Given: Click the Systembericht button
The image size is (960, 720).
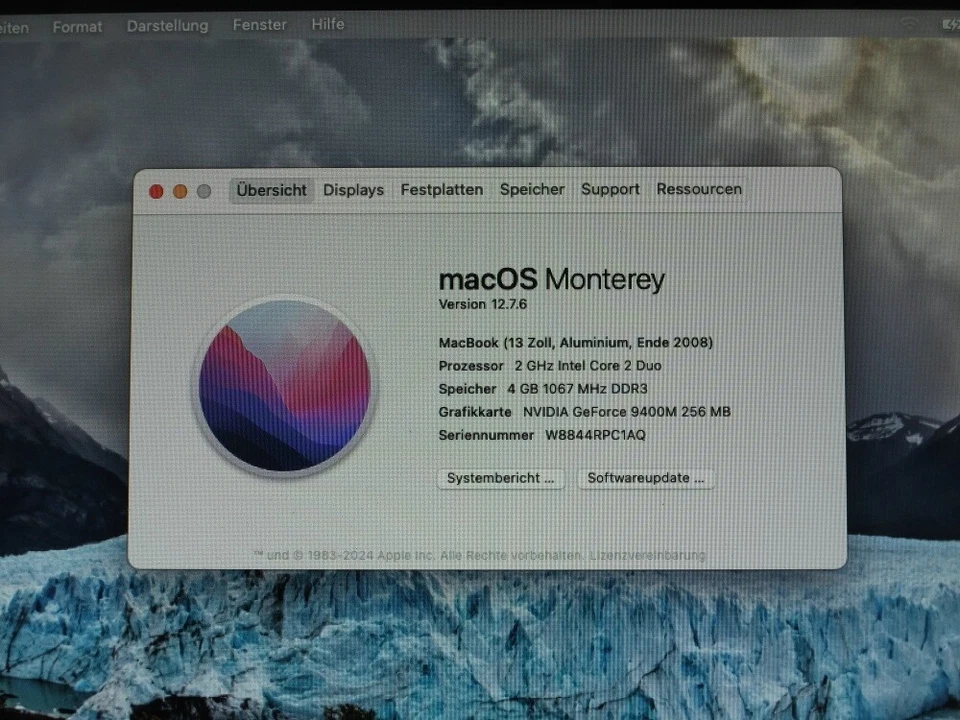Looking at the screenshot, I should pyautogui.click(x=500, y=478).
